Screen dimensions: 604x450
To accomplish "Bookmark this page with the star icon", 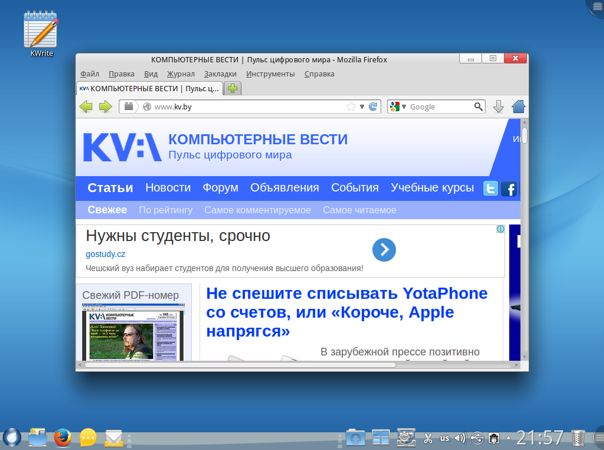I will tap(351, 107).
